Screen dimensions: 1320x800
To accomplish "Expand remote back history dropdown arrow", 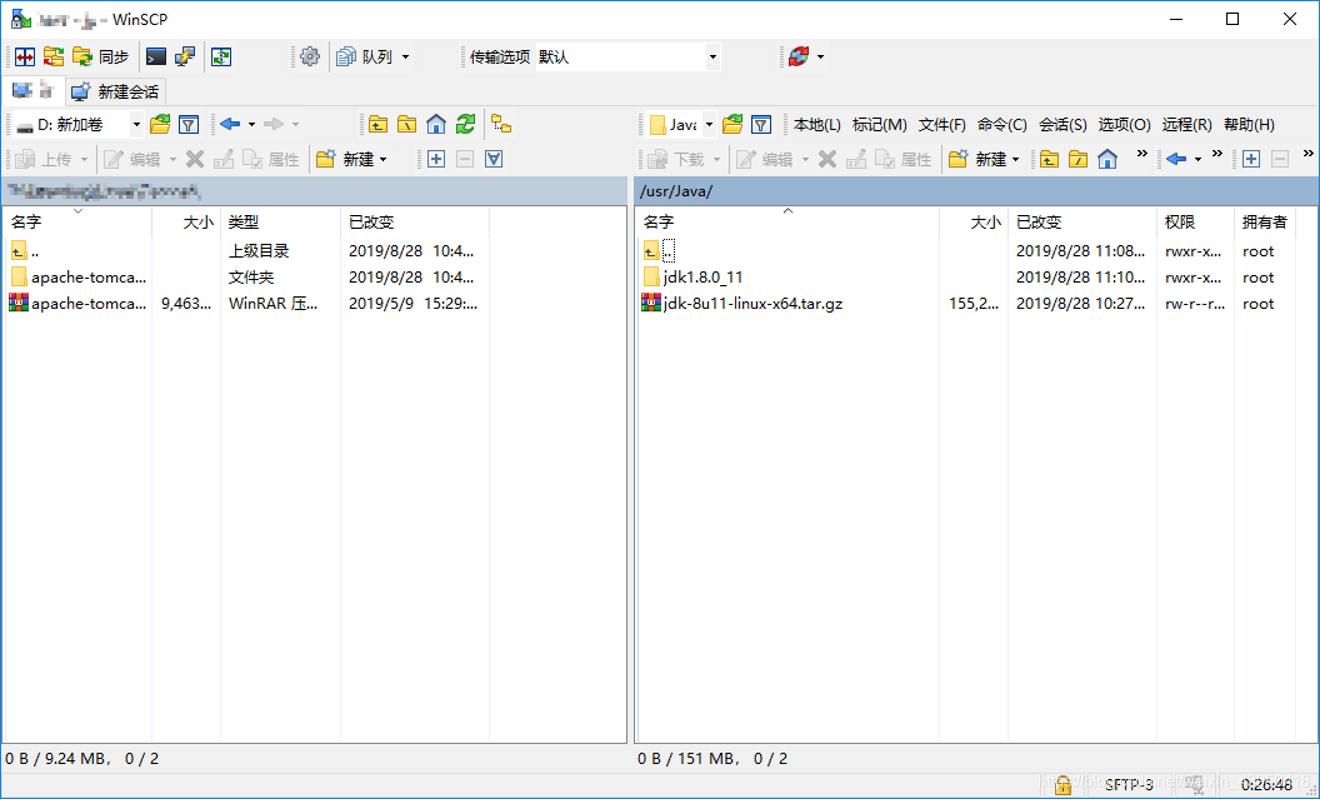I will point(1198,159).
